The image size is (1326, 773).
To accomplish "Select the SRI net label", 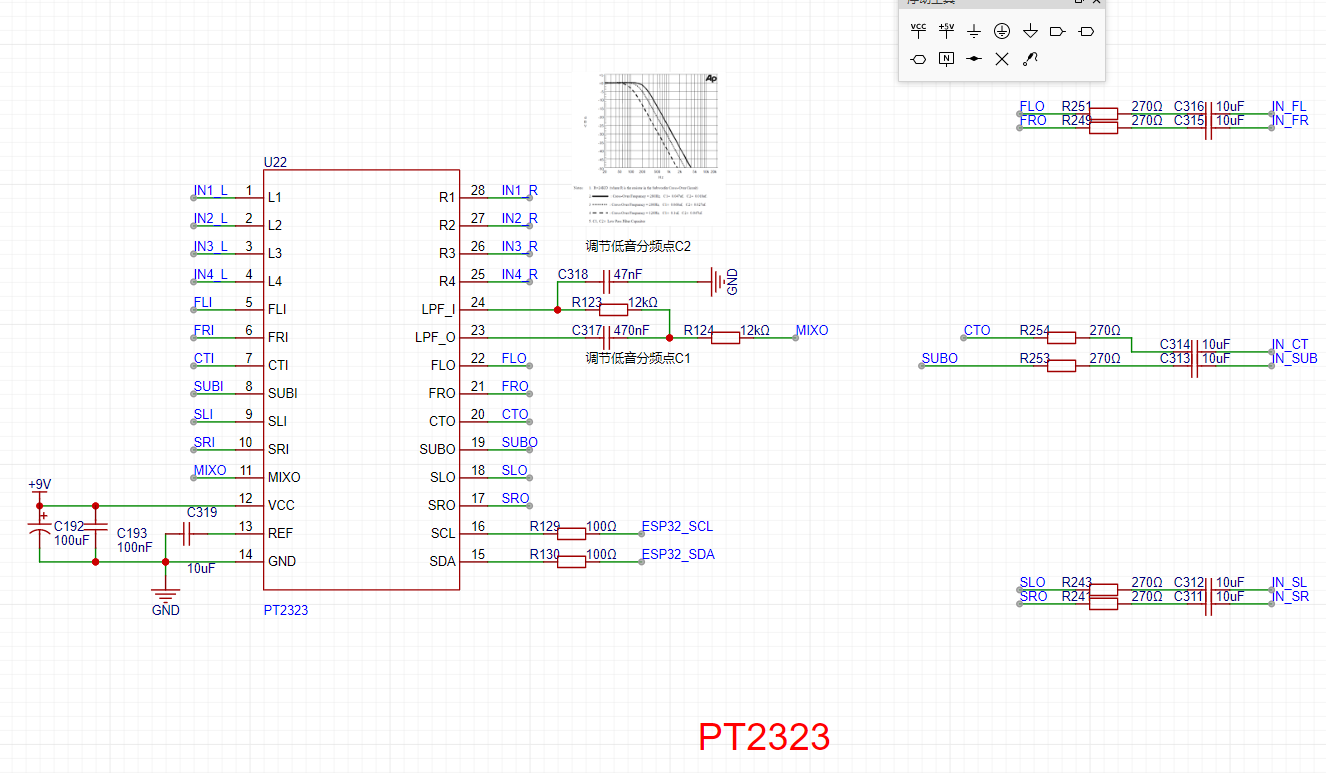I will point(204,442).
